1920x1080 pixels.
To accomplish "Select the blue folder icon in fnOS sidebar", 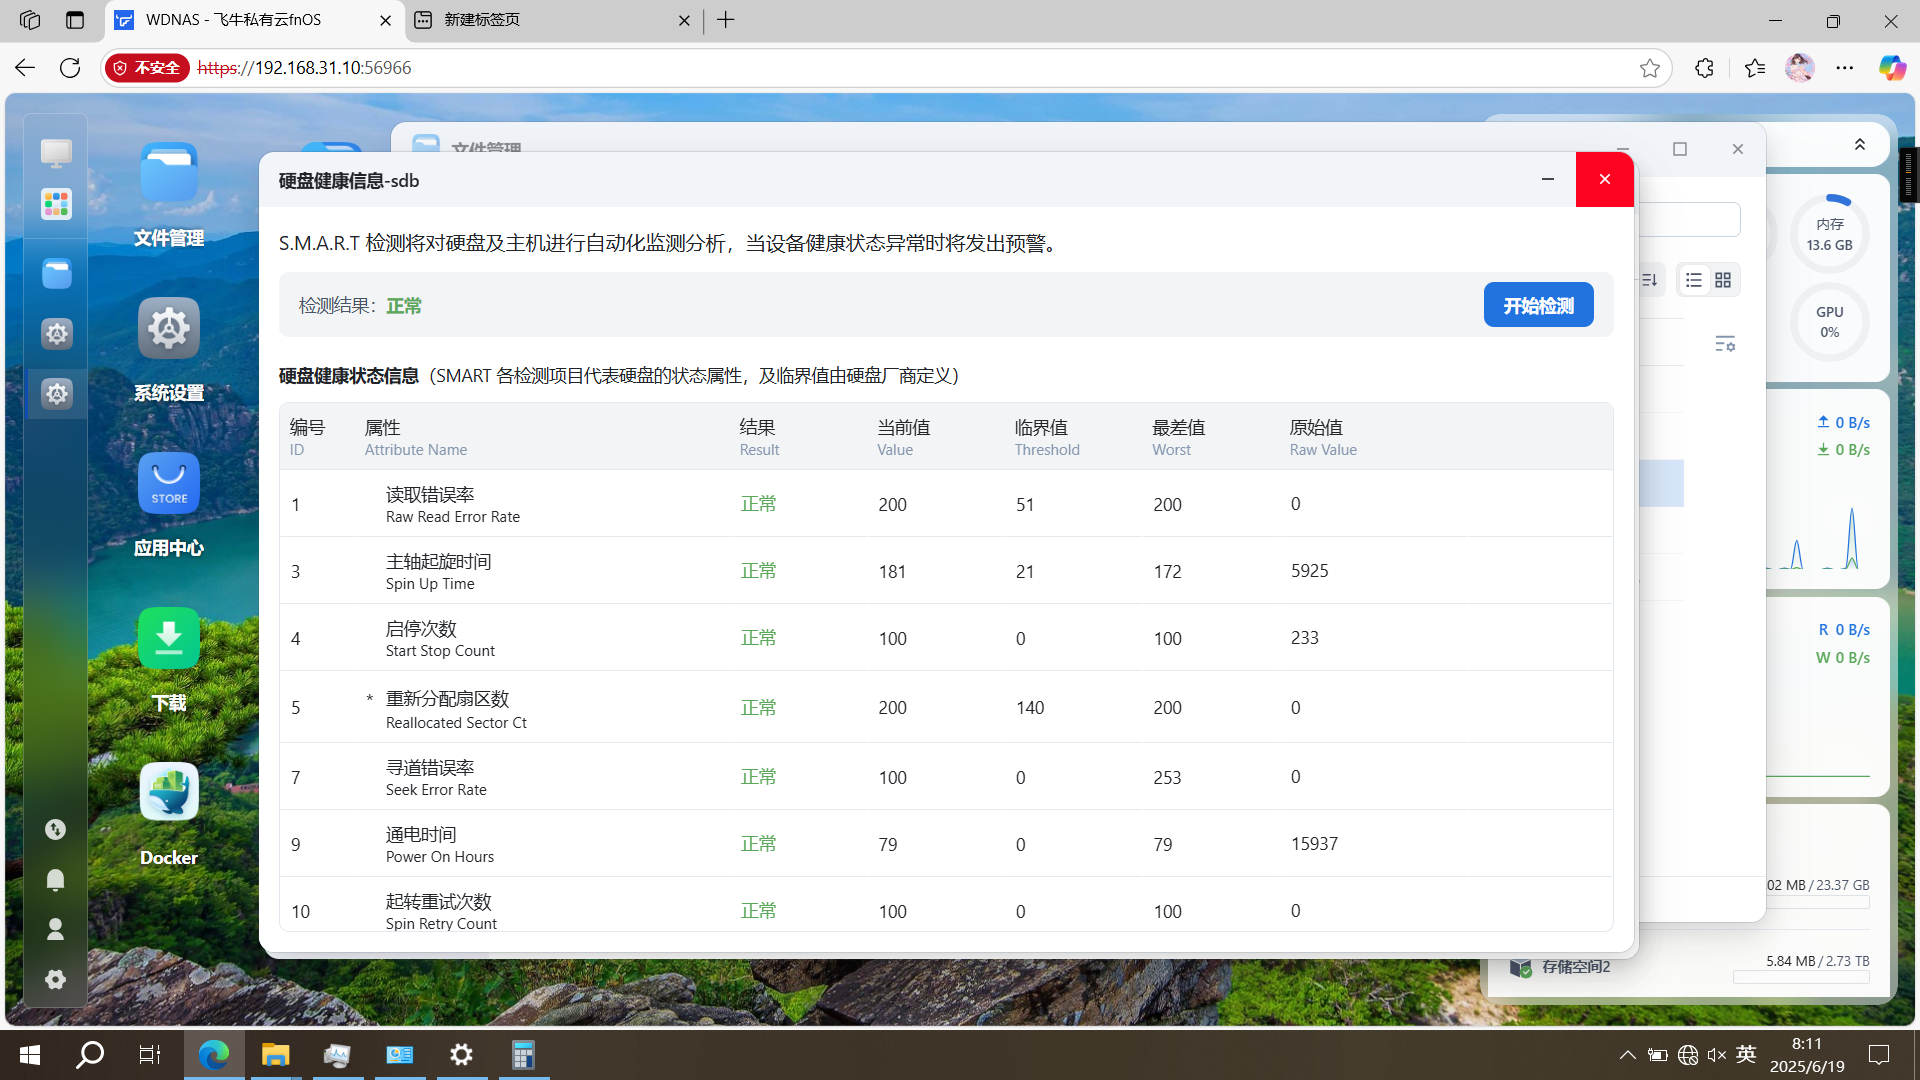I will (x=56, y=273).
